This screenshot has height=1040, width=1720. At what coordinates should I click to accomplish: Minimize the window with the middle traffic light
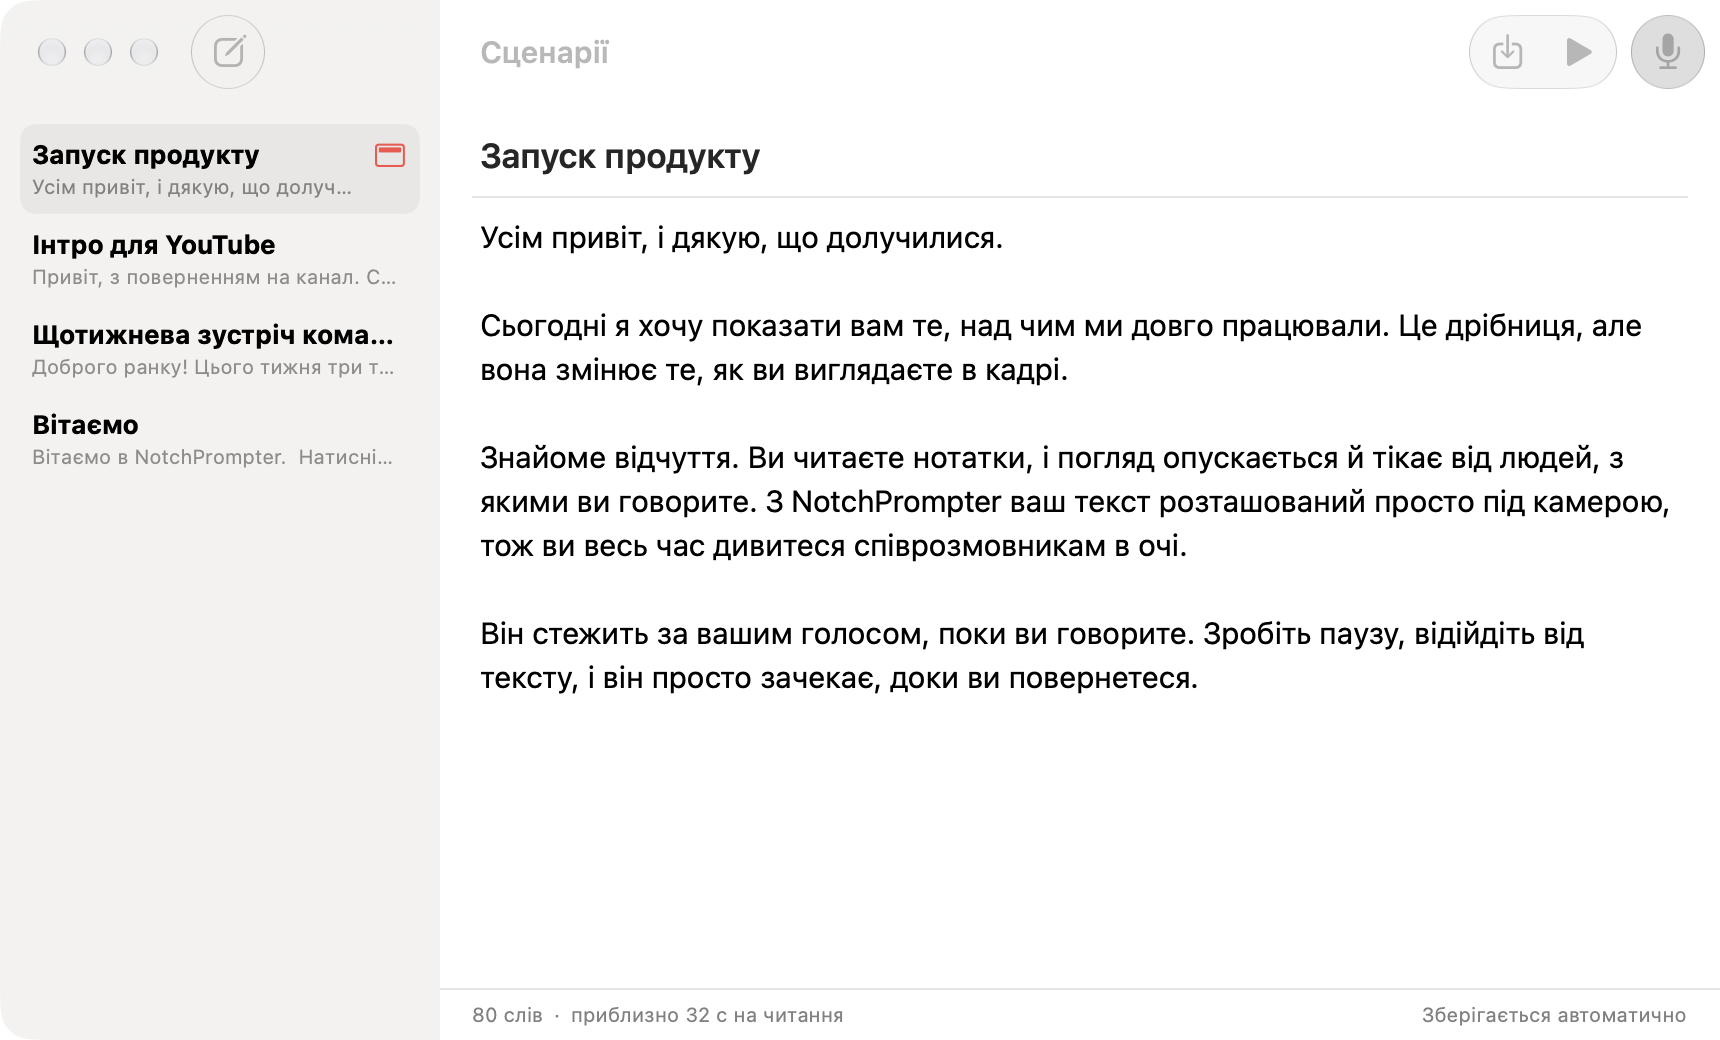[98, 52]
